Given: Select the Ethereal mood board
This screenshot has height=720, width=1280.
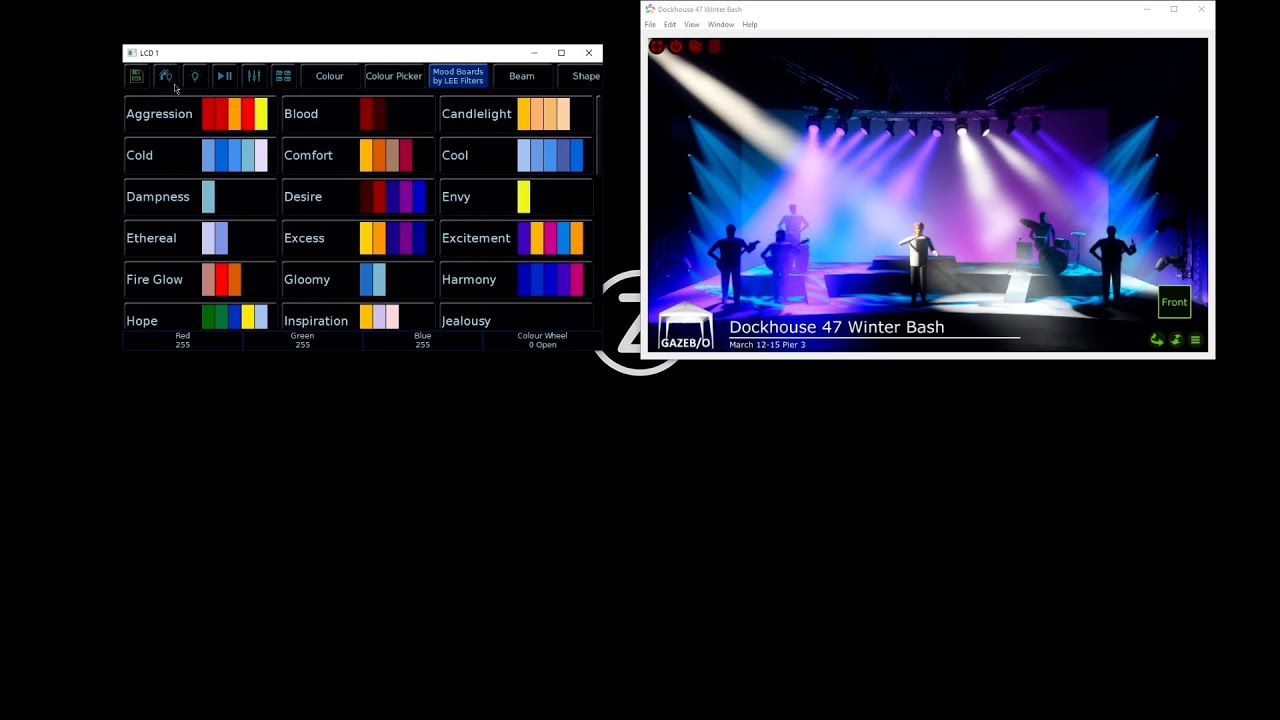Looking at the screenshot, I should (x=200, y=238).
